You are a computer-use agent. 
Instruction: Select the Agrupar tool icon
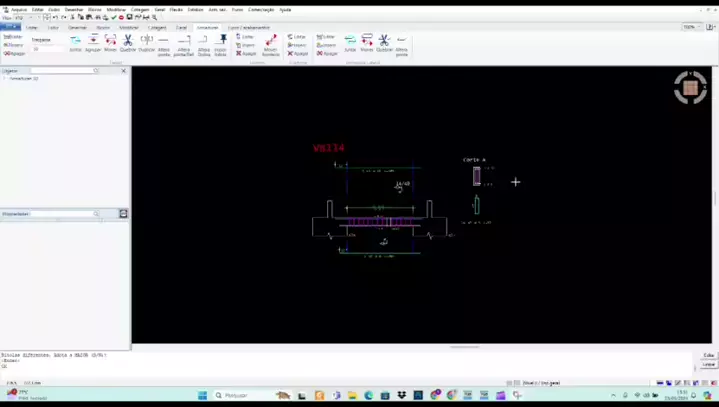coord(93,42)
